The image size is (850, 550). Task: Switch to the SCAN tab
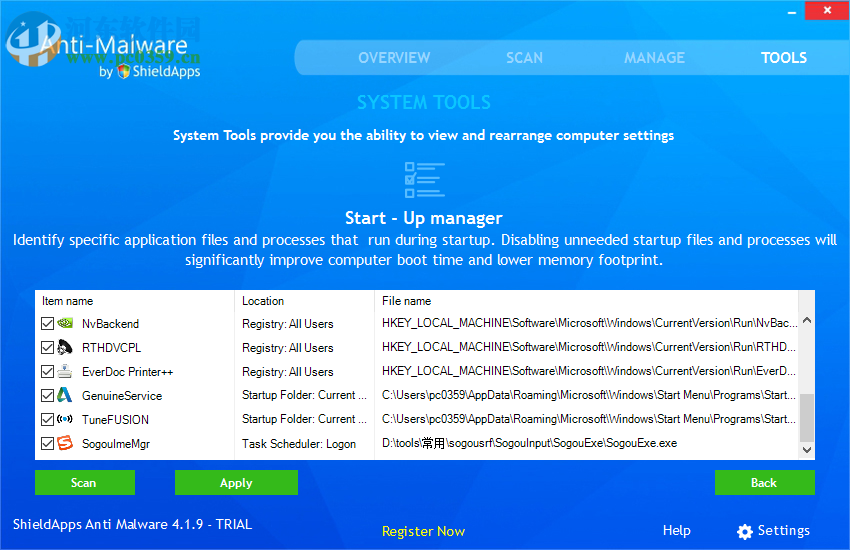pos(524,57)
